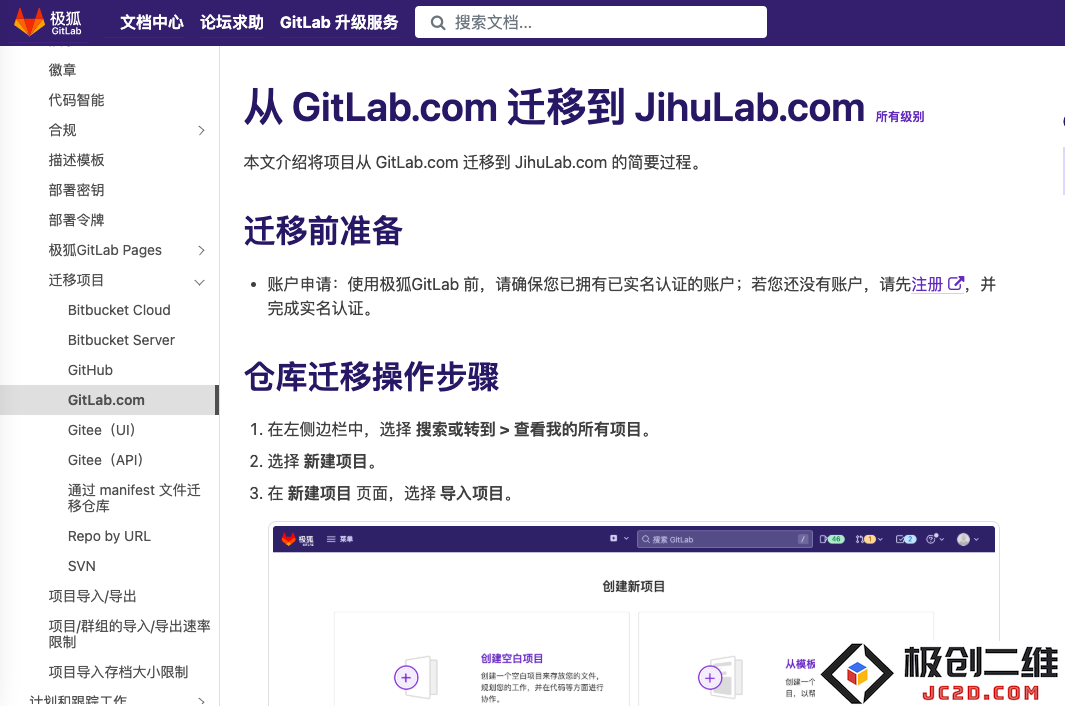
Task: Open the GitHub migration page
Action: coord(90,370)
